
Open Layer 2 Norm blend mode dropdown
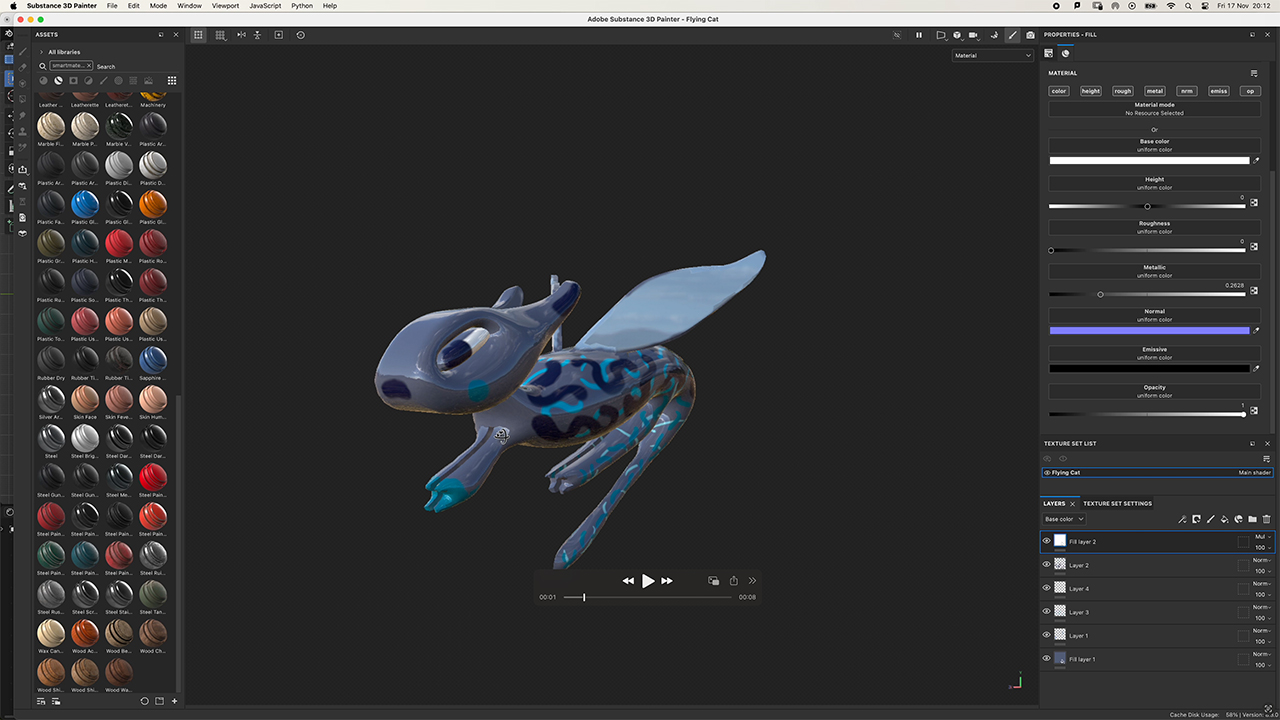[x=1262, y=560]
